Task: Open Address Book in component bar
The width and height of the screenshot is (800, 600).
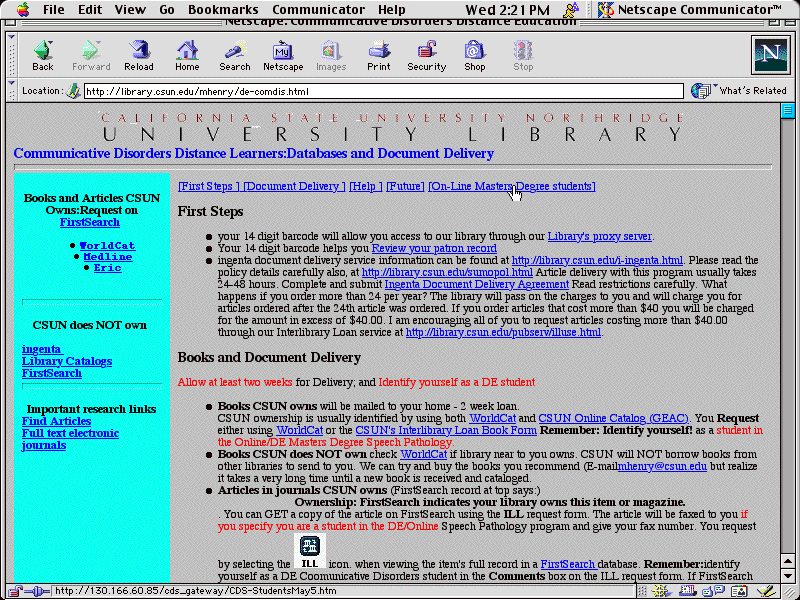Action: click(x=739, y=591)
